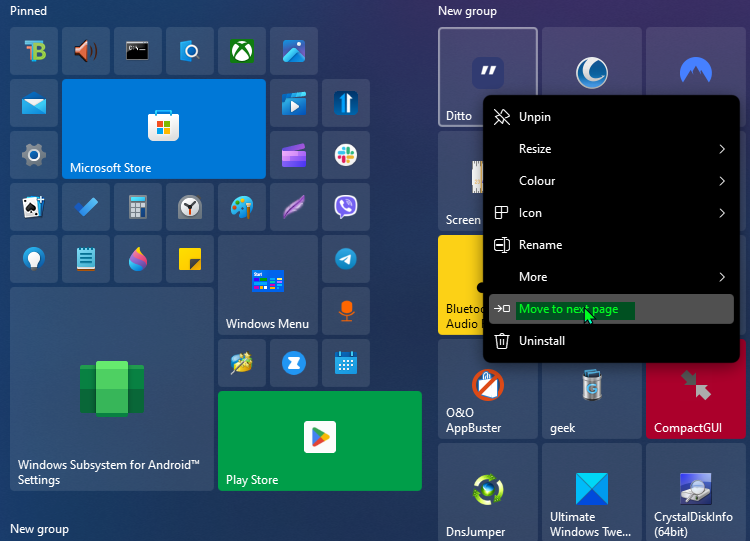Launch the red CompactGUI tile
The width and height of the screenshot is (750, 541).
coord(695,399)
